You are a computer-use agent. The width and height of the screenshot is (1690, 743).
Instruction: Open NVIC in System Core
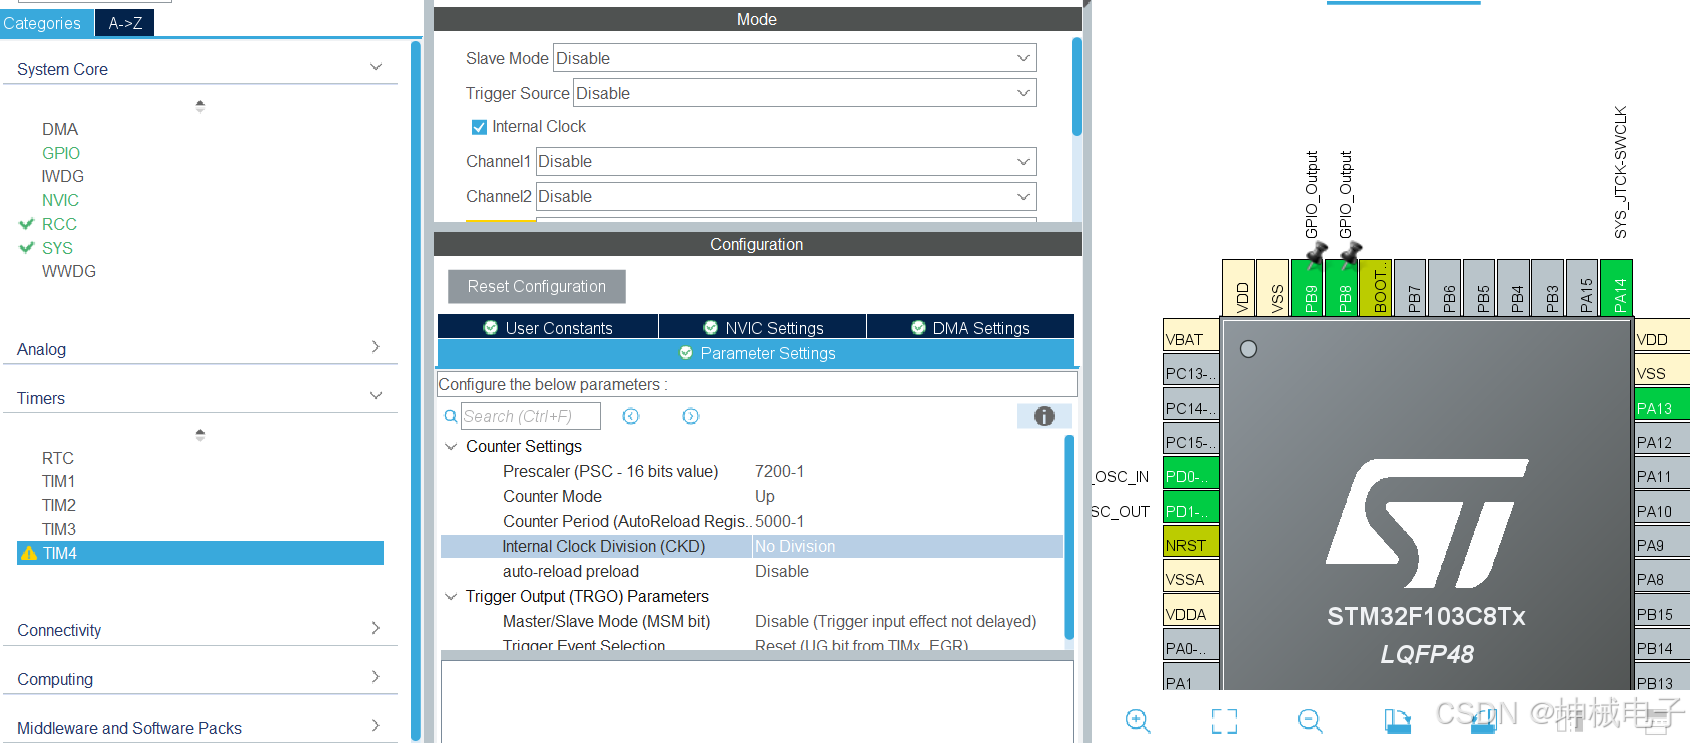tap(60, 200)
